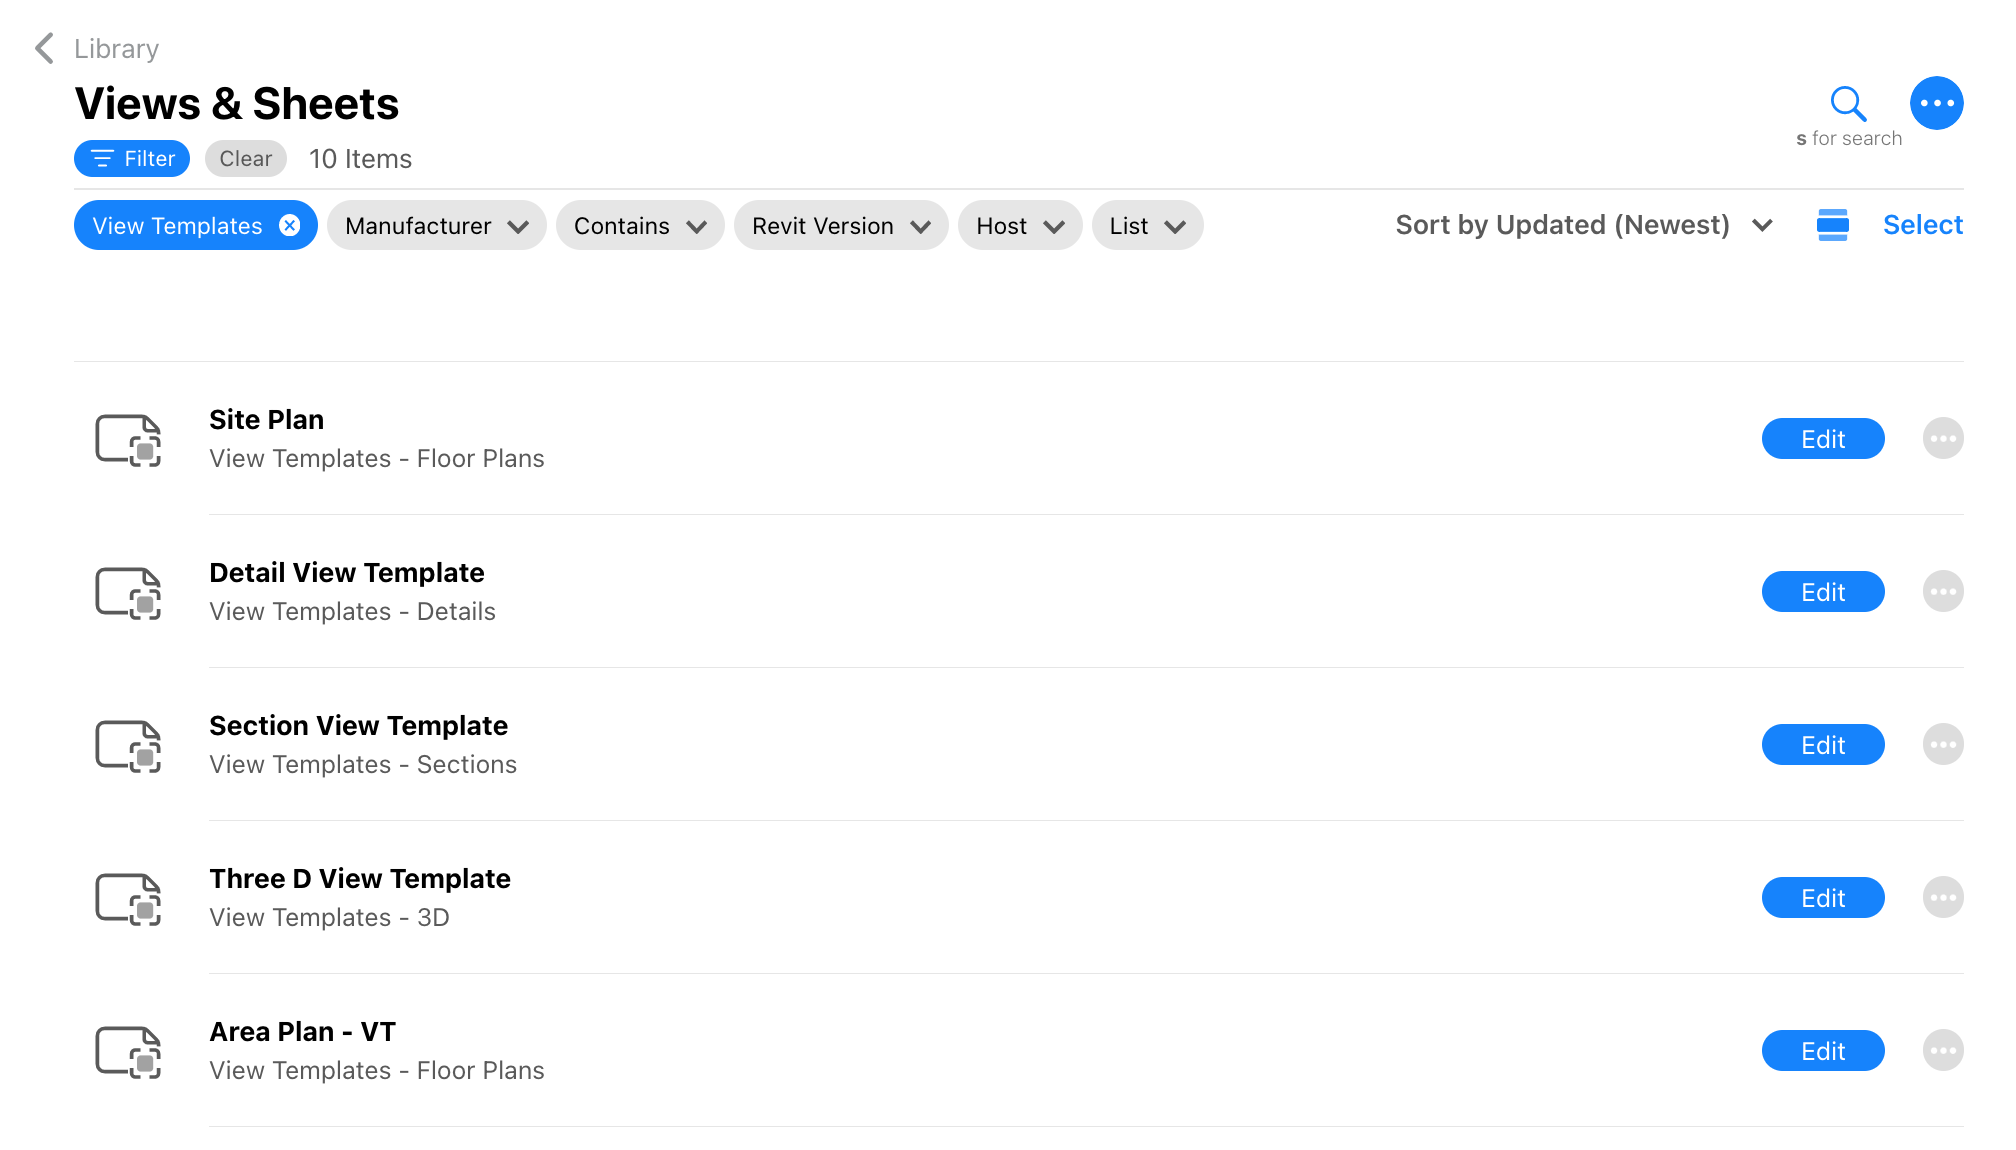Expand the Contains filter dropdown

(640, 226)
